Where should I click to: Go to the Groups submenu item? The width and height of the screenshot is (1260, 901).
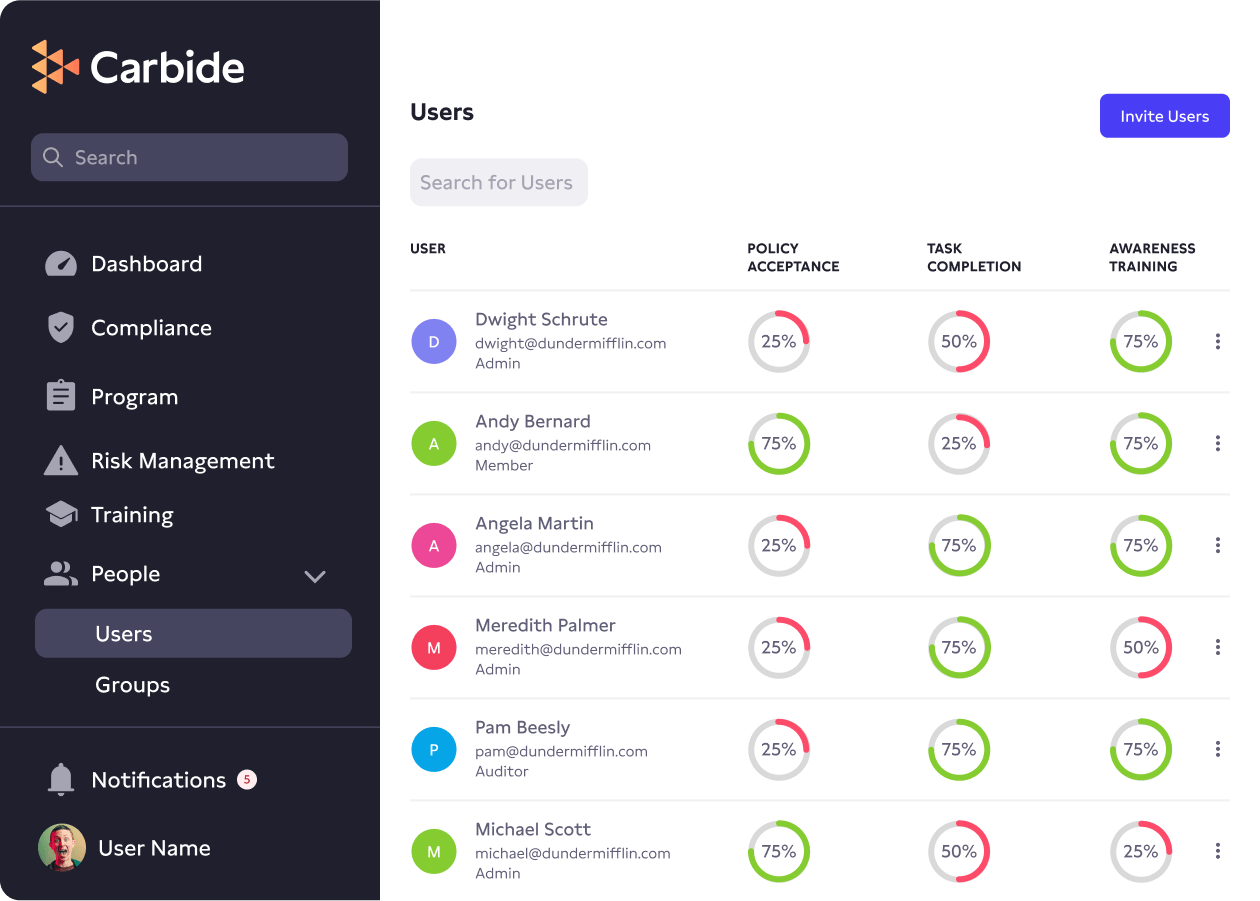coord(133,685)
